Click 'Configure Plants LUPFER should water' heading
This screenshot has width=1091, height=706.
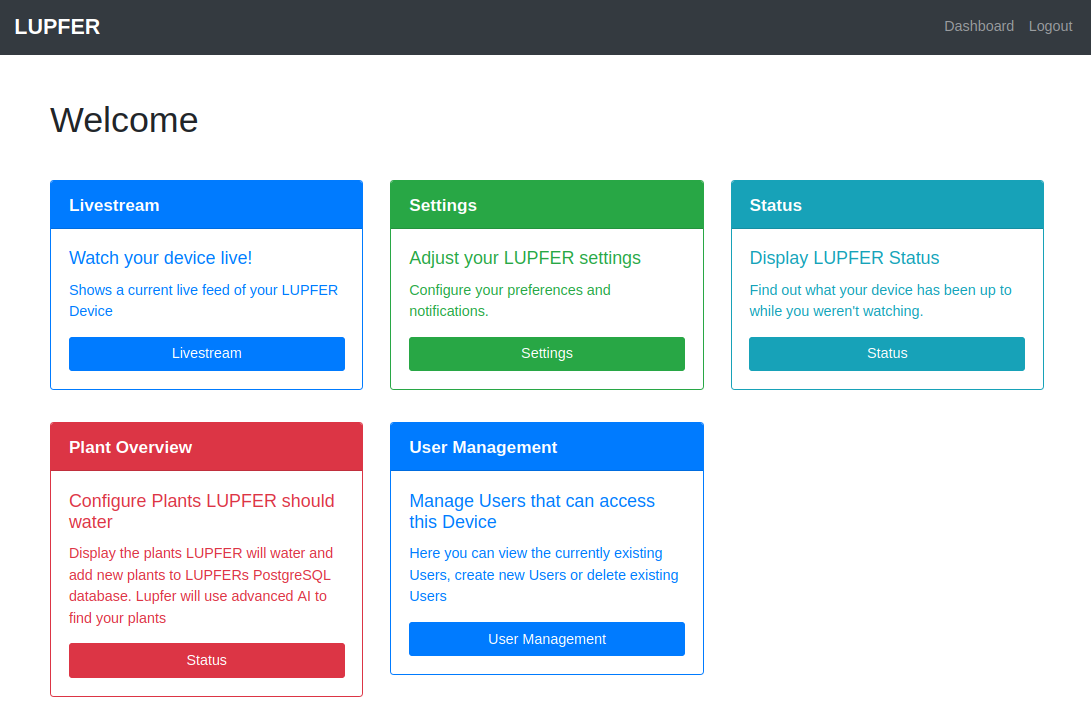(x=201, y=511)
